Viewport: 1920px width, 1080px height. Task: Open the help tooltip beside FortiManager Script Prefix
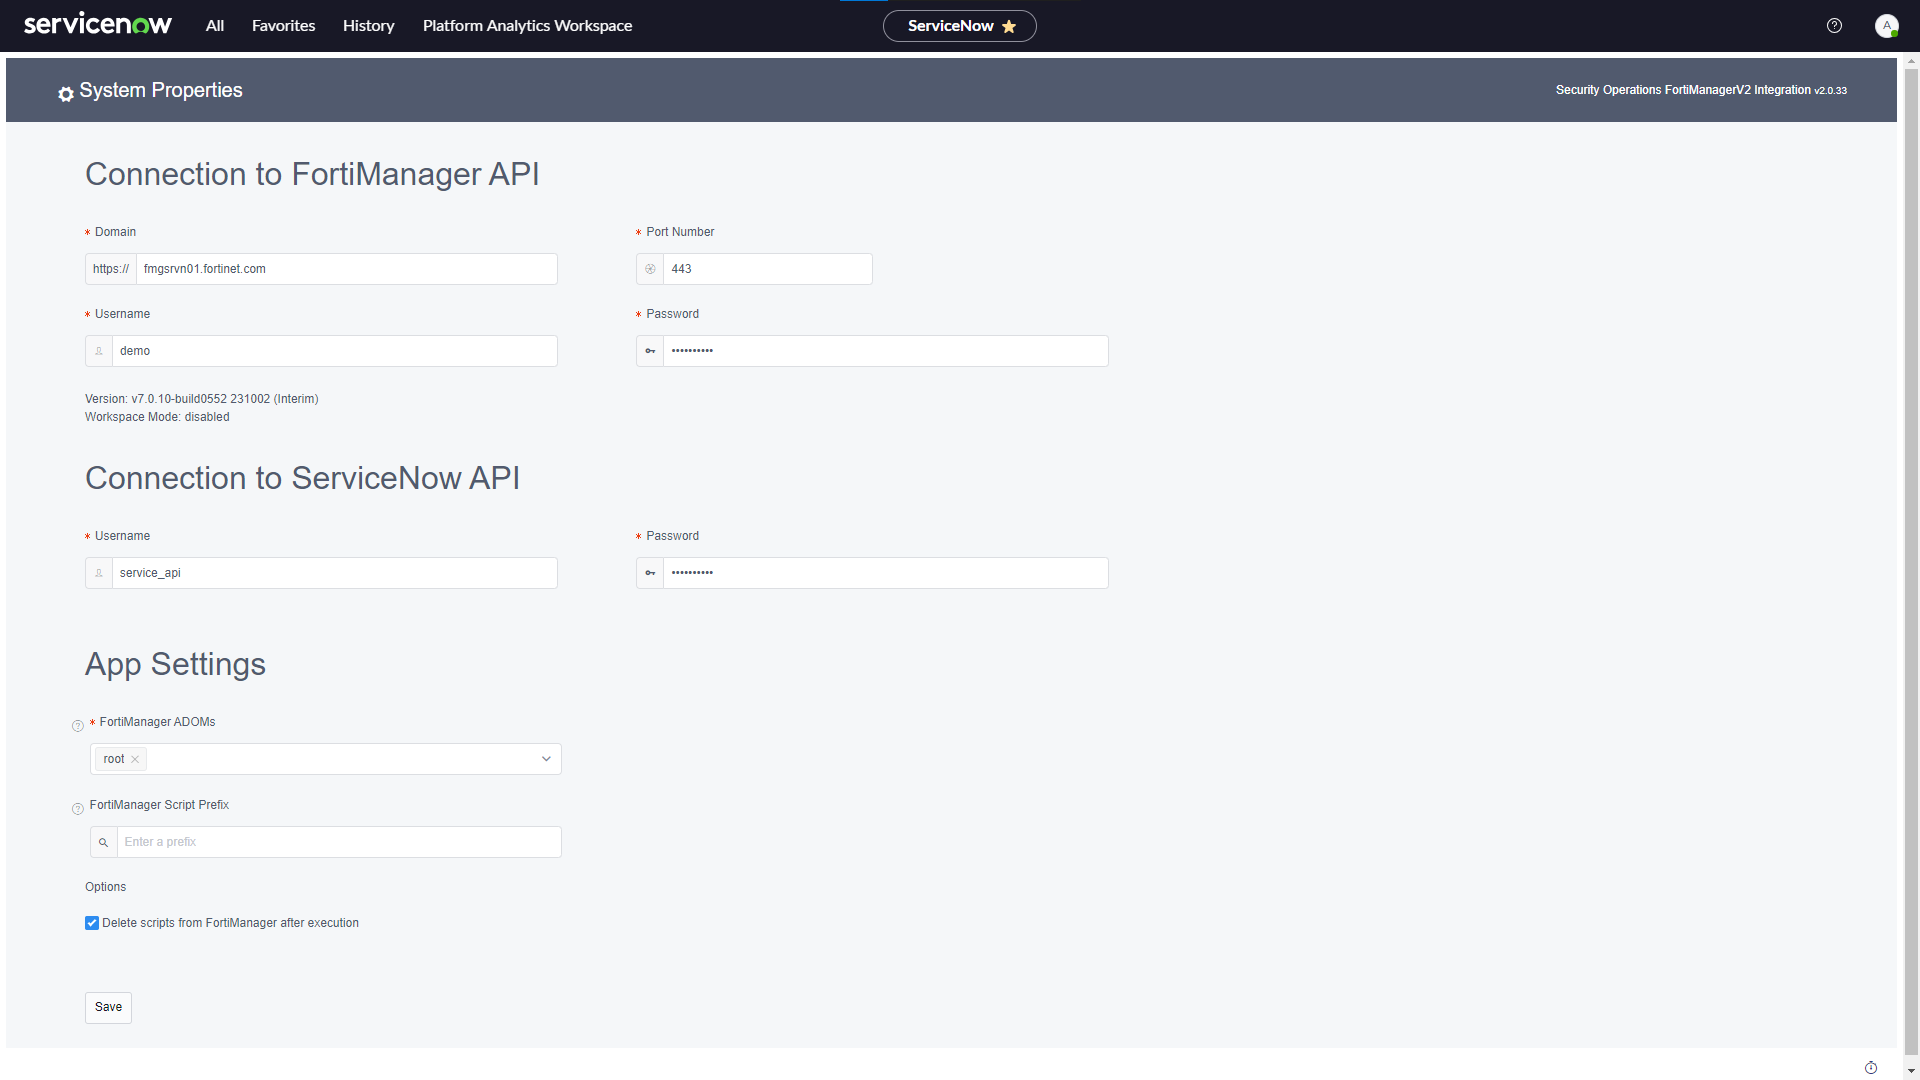point(77,809)
